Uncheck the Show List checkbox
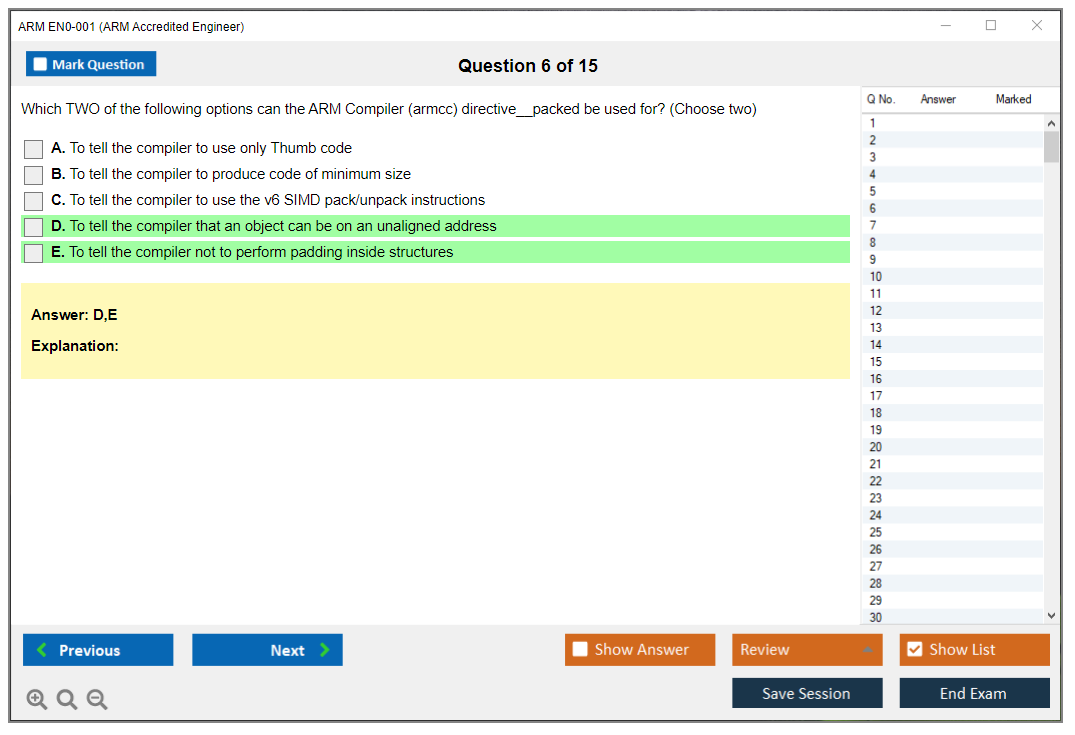The width and height of the screenshot is (1075, 735). coord(914,650)
